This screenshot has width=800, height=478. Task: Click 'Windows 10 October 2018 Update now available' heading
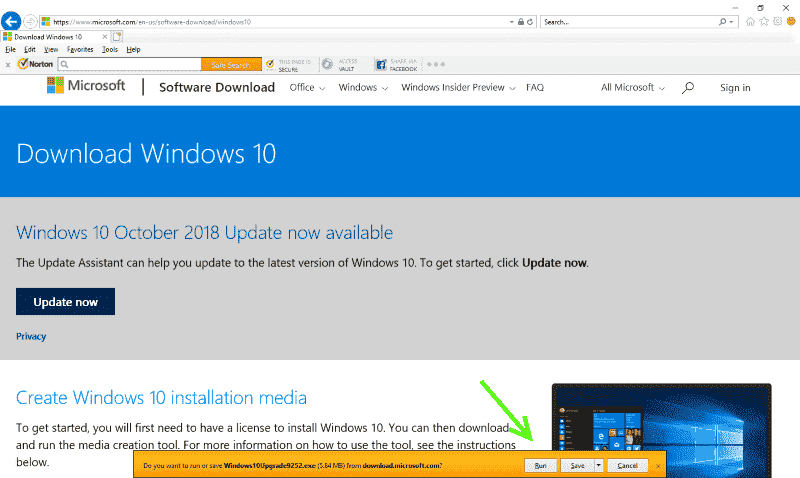pos(205,233)
